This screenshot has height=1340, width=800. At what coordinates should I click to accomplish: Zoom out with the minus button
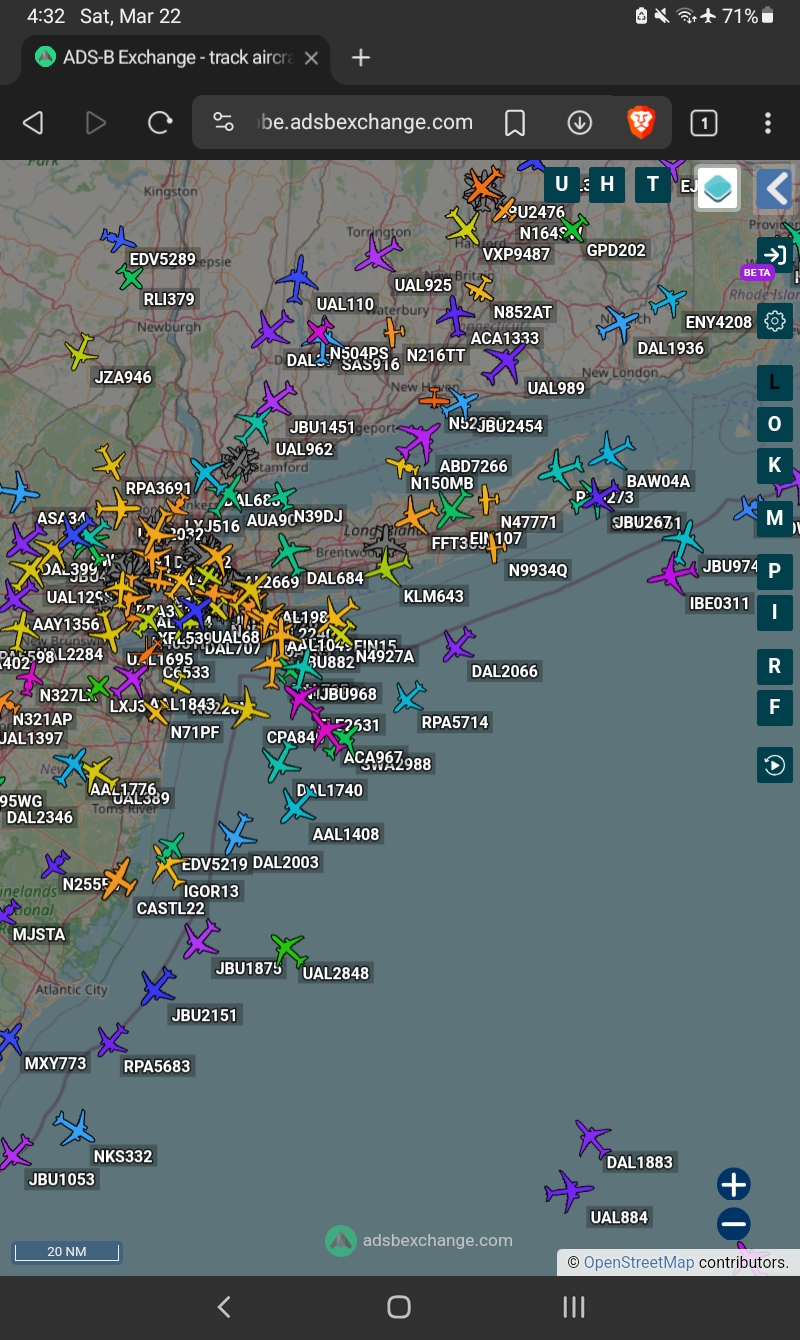(x=733, y=1224)
